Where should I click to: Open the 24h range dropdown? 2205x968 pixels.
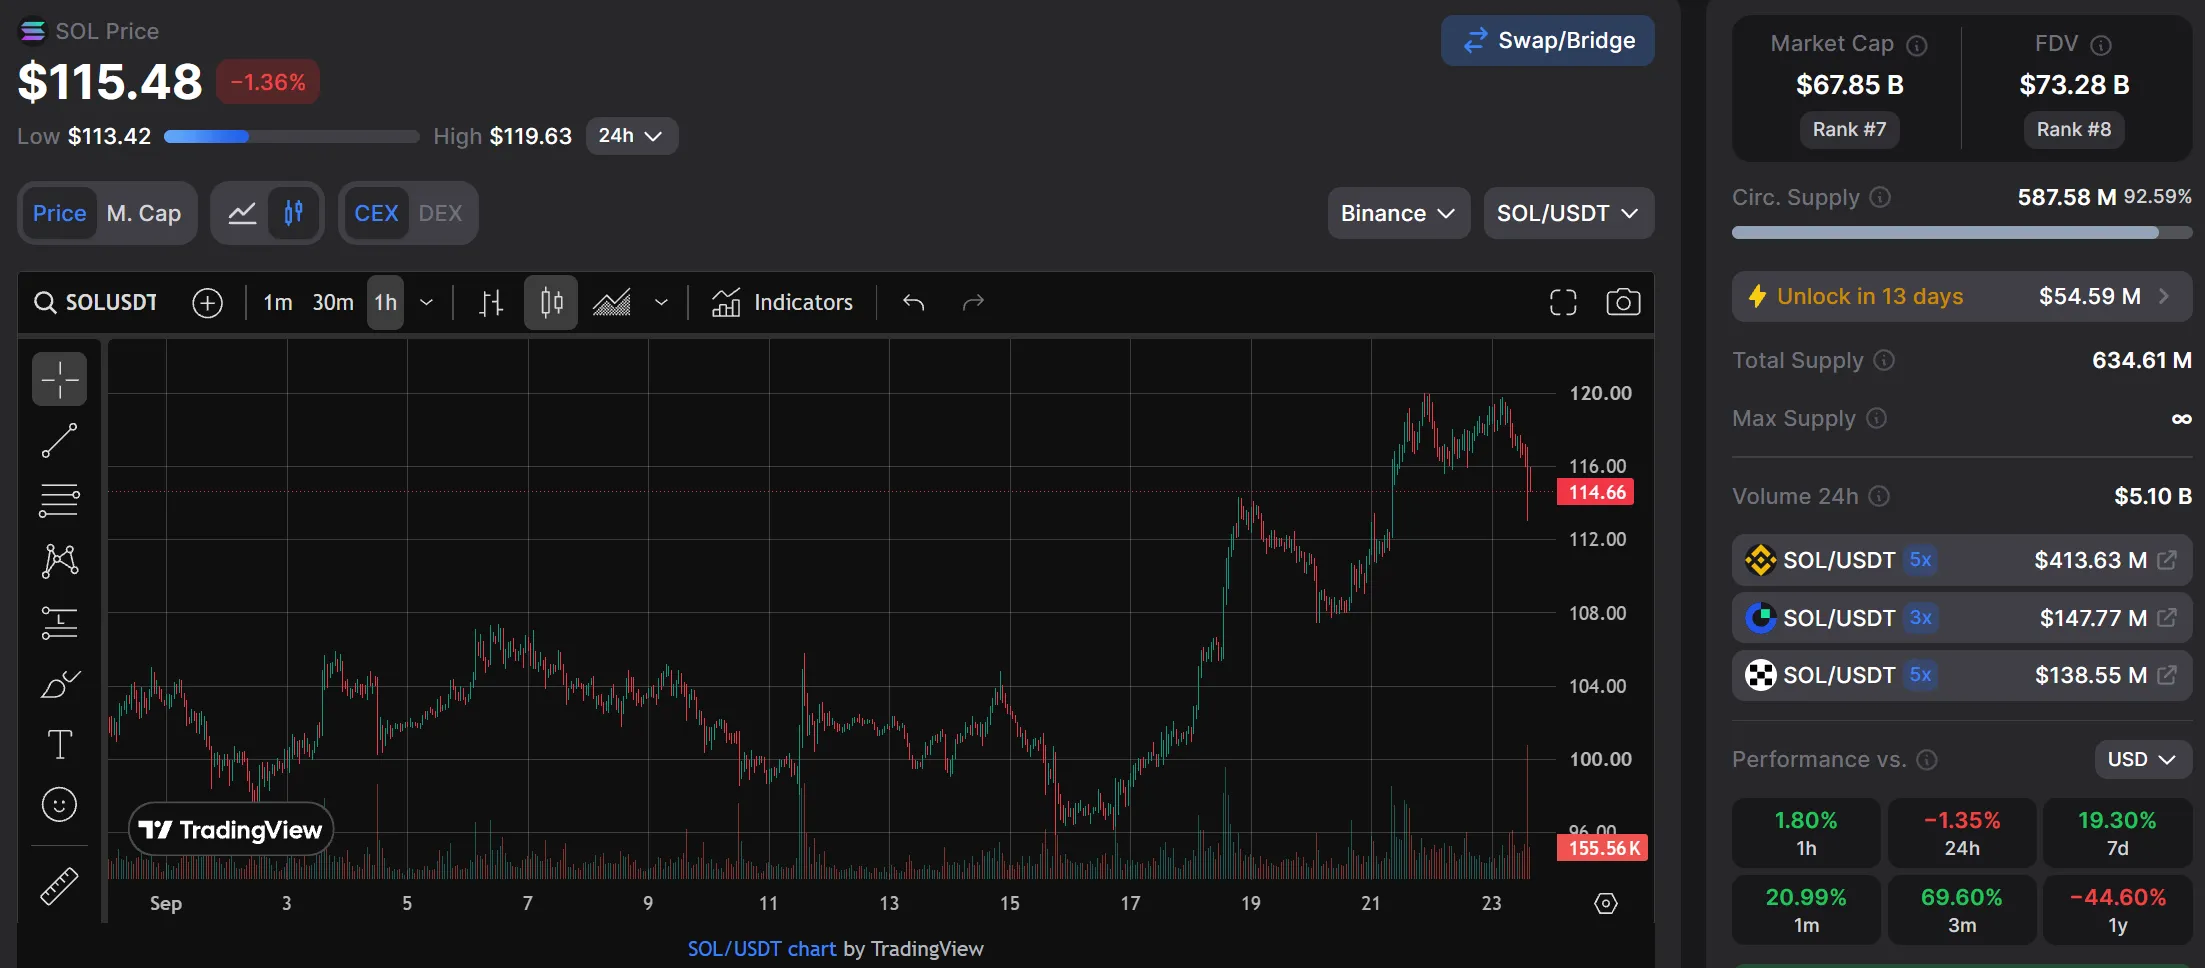click(631, 136)
